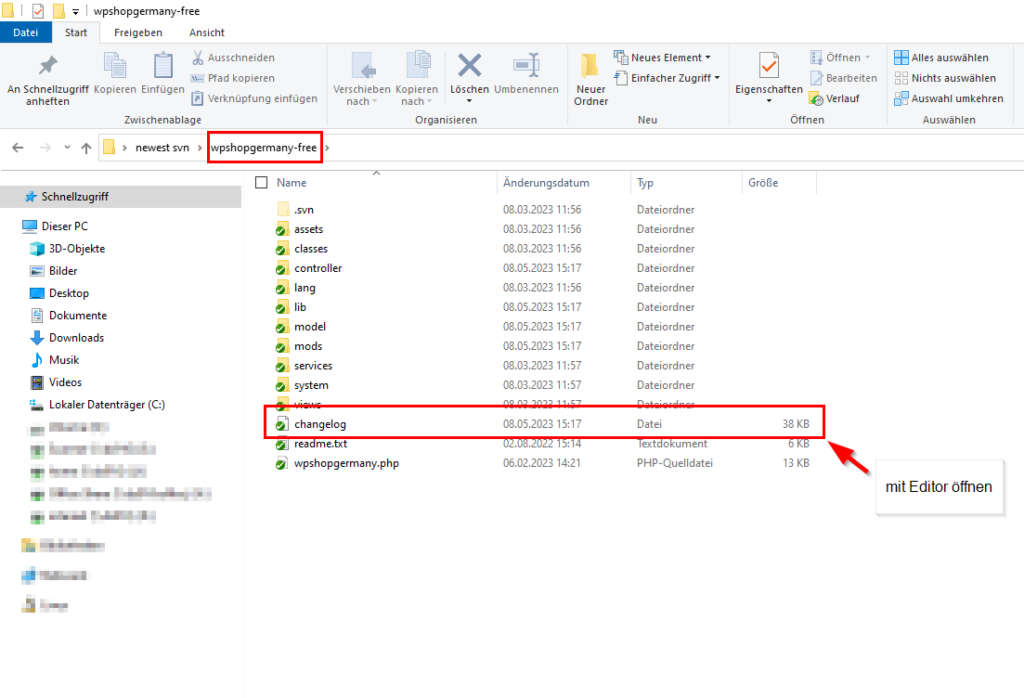Click the up-one-level arrow
The width and height of the screenshot is (1024, 698).
(x=86, y=148)
